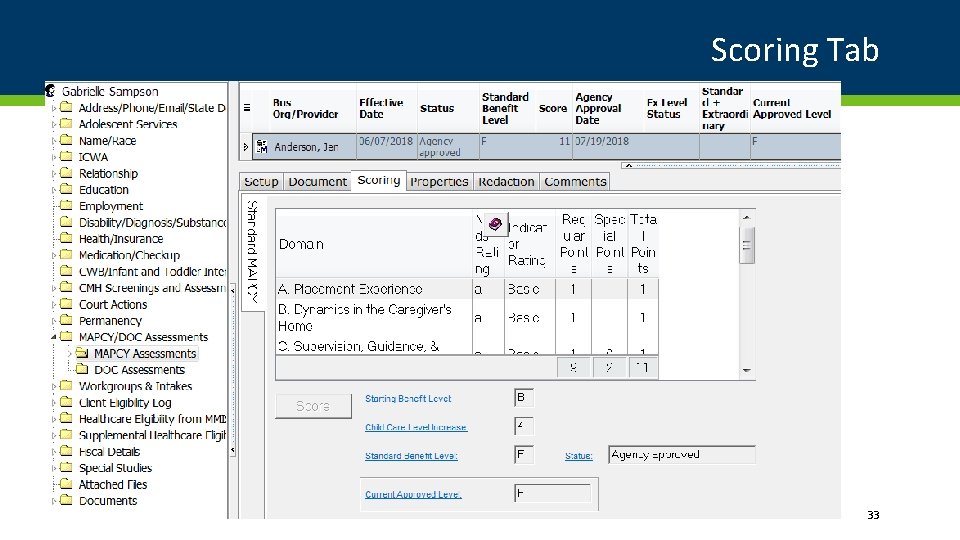
Task: Expand the Permanency tree node
Action: 53,321
